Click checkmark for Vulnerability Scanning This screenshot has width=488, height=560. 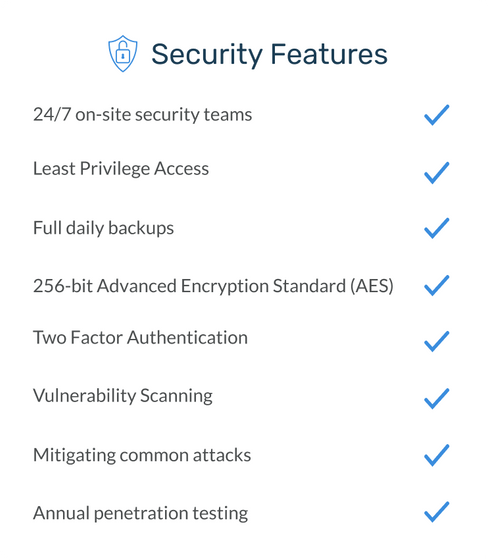(x=437, y=399)
